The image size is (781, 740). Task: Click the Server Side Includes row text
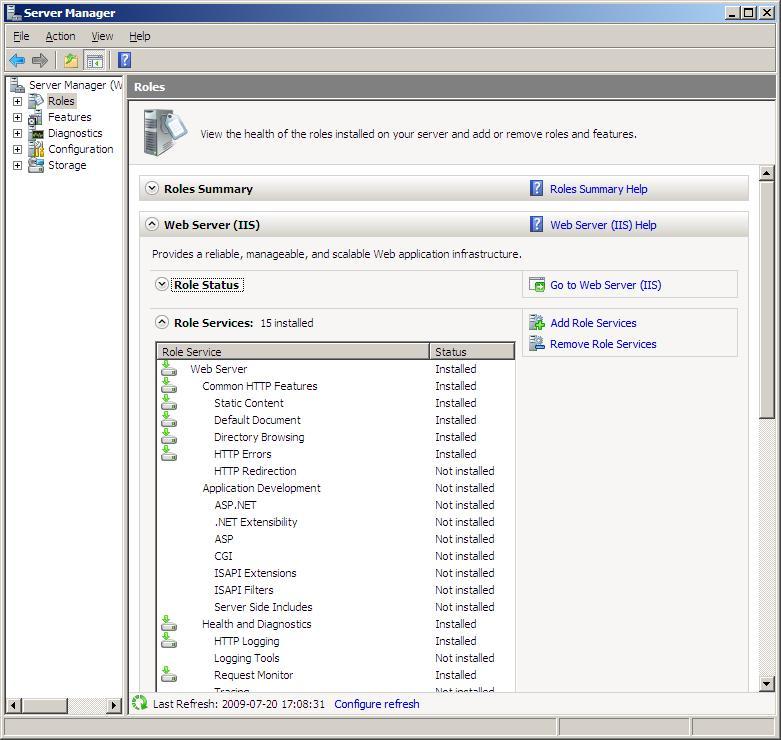tap(263, 607)
